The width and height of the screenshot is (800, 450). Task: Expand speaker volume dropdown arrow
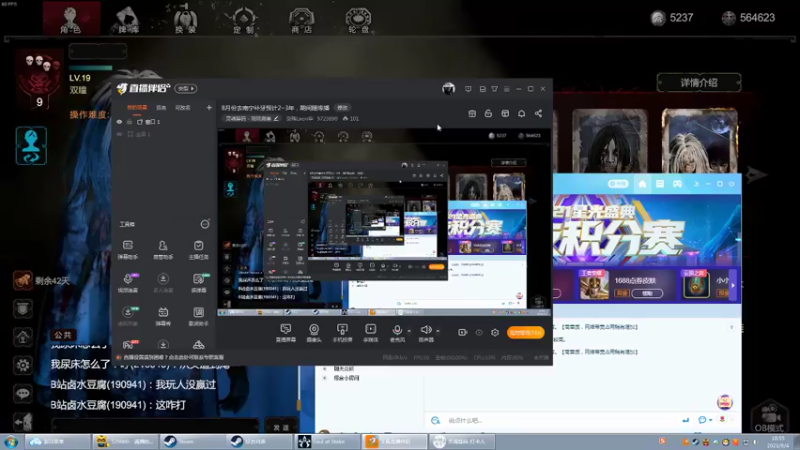tap(438, 331)
